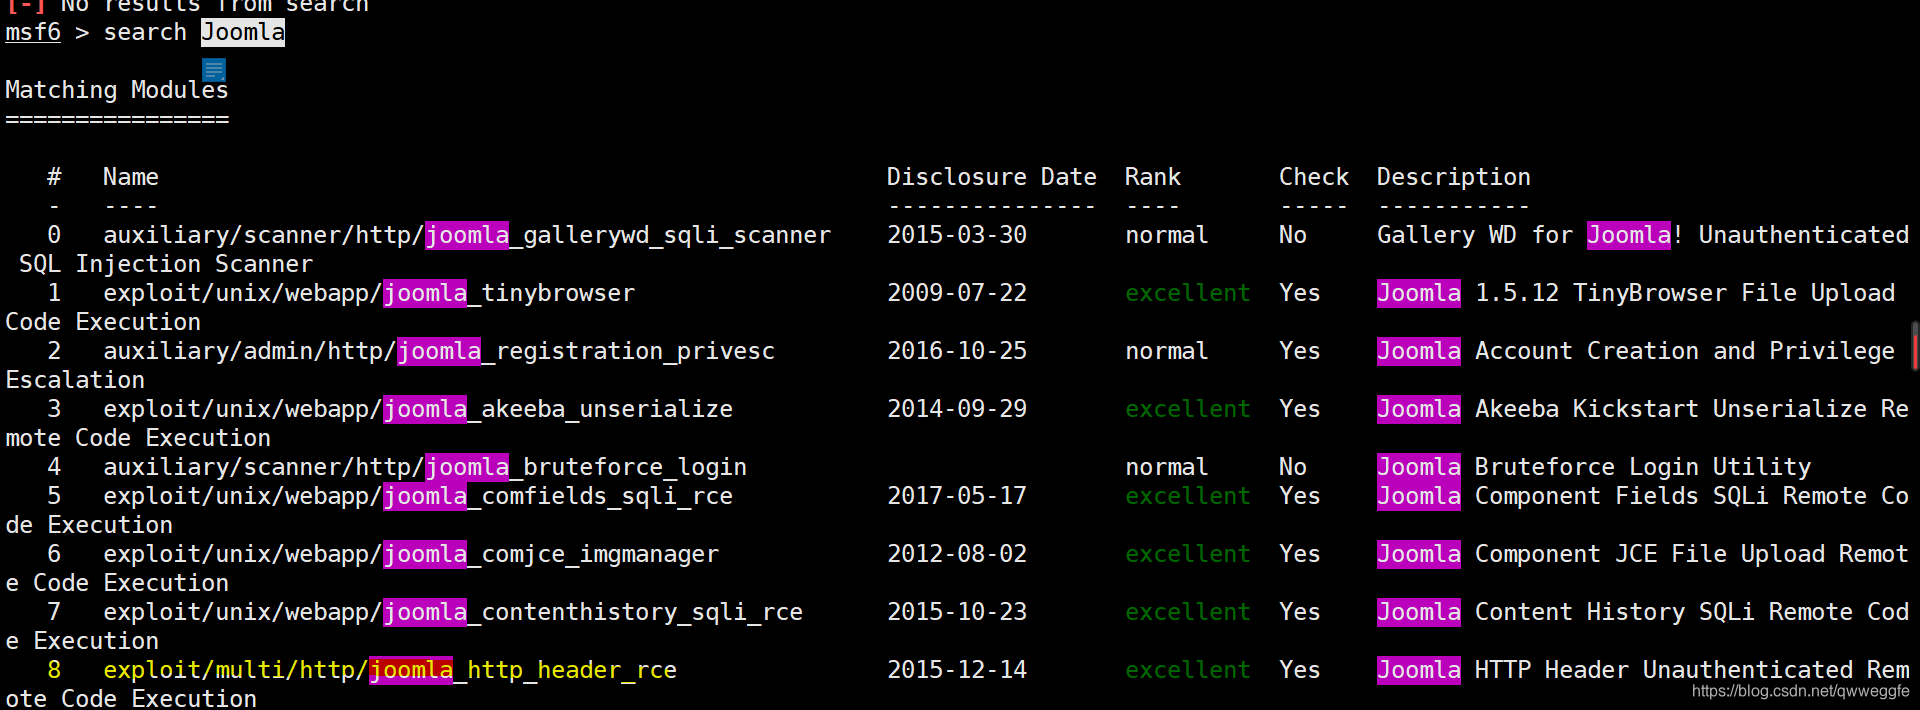Select module joomla_bruteforce_login path

tap(425, 467)
